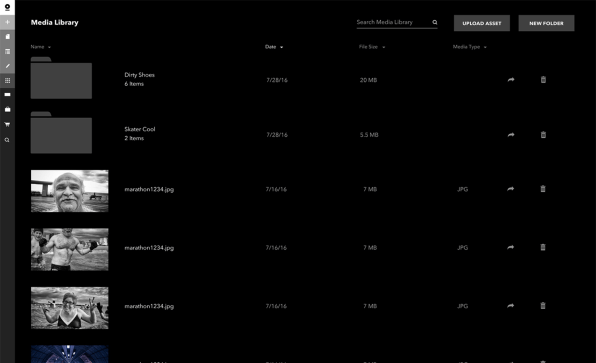596x363 pixels.
Task: Open the briefcase icon in sidebar
Action: tap(7, 109)
